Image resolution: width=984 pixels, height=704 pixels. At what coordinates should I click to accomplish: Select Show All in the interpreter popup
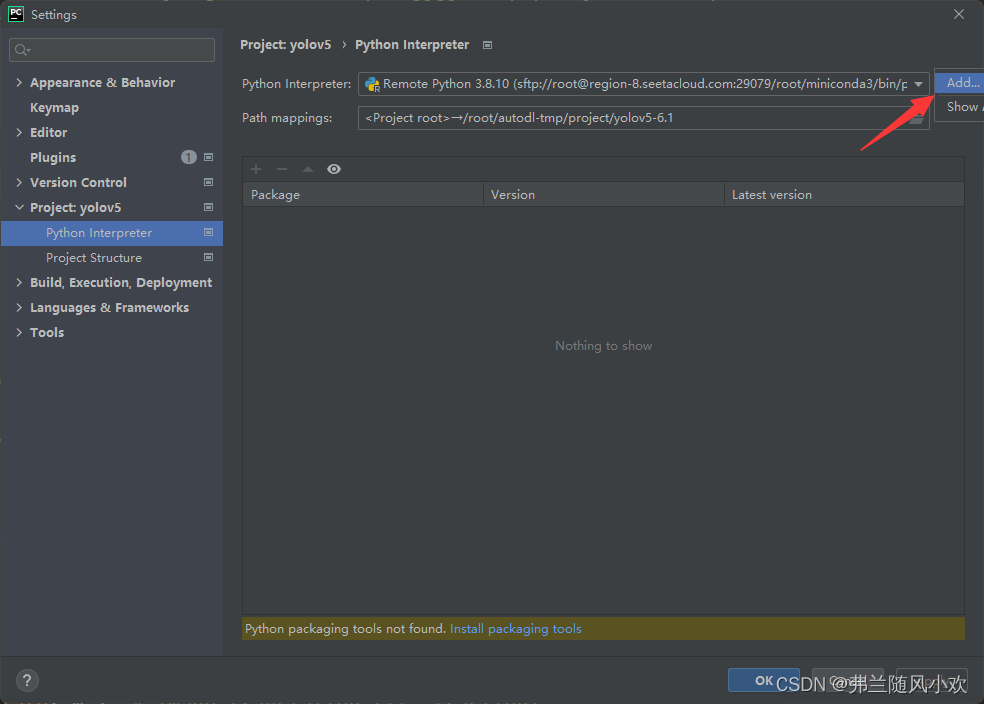click(x=960, y=107)
